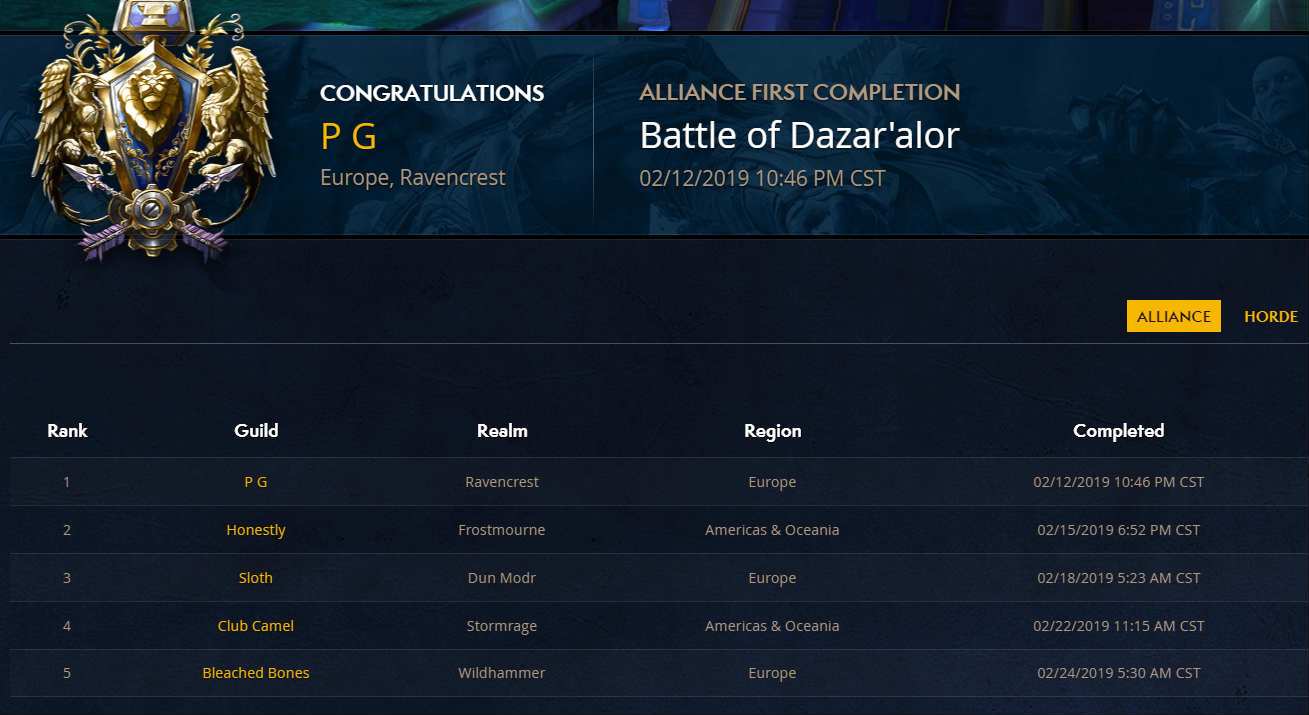Click the Bleached Bones guild link
The image size is (1309, 715).
point(256,674)
